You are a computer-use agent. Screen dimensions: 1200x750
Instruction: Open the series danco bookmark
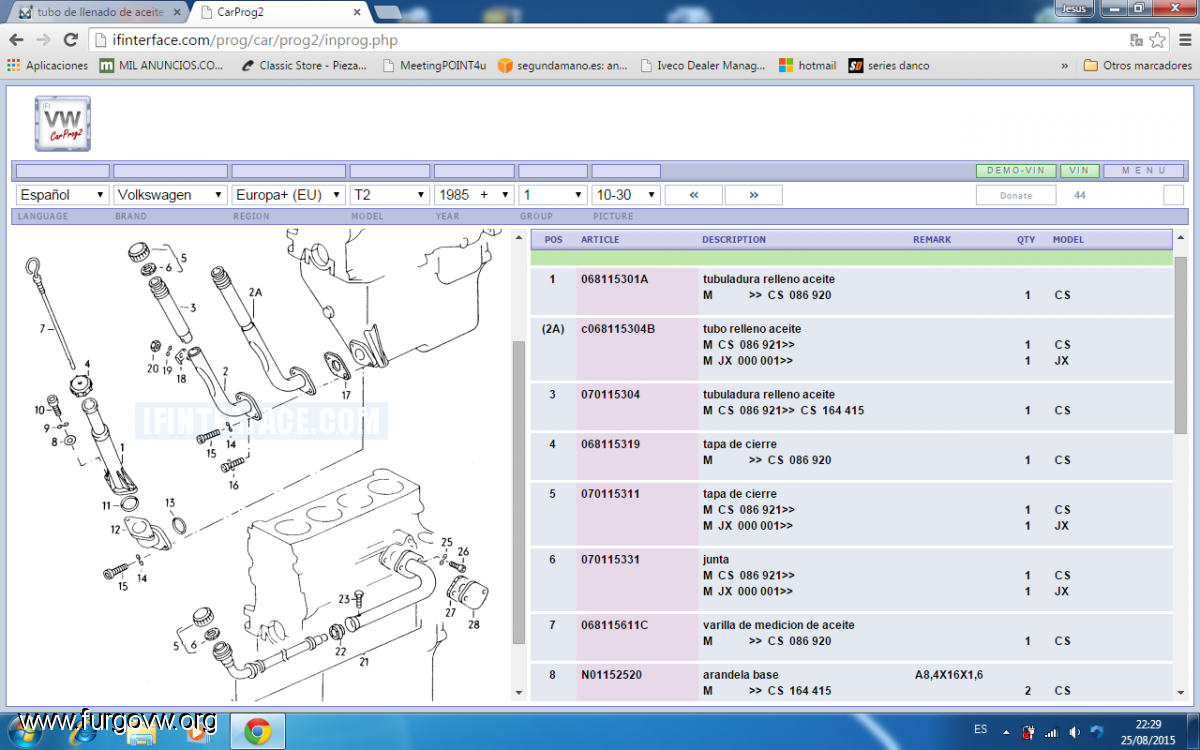889,66
